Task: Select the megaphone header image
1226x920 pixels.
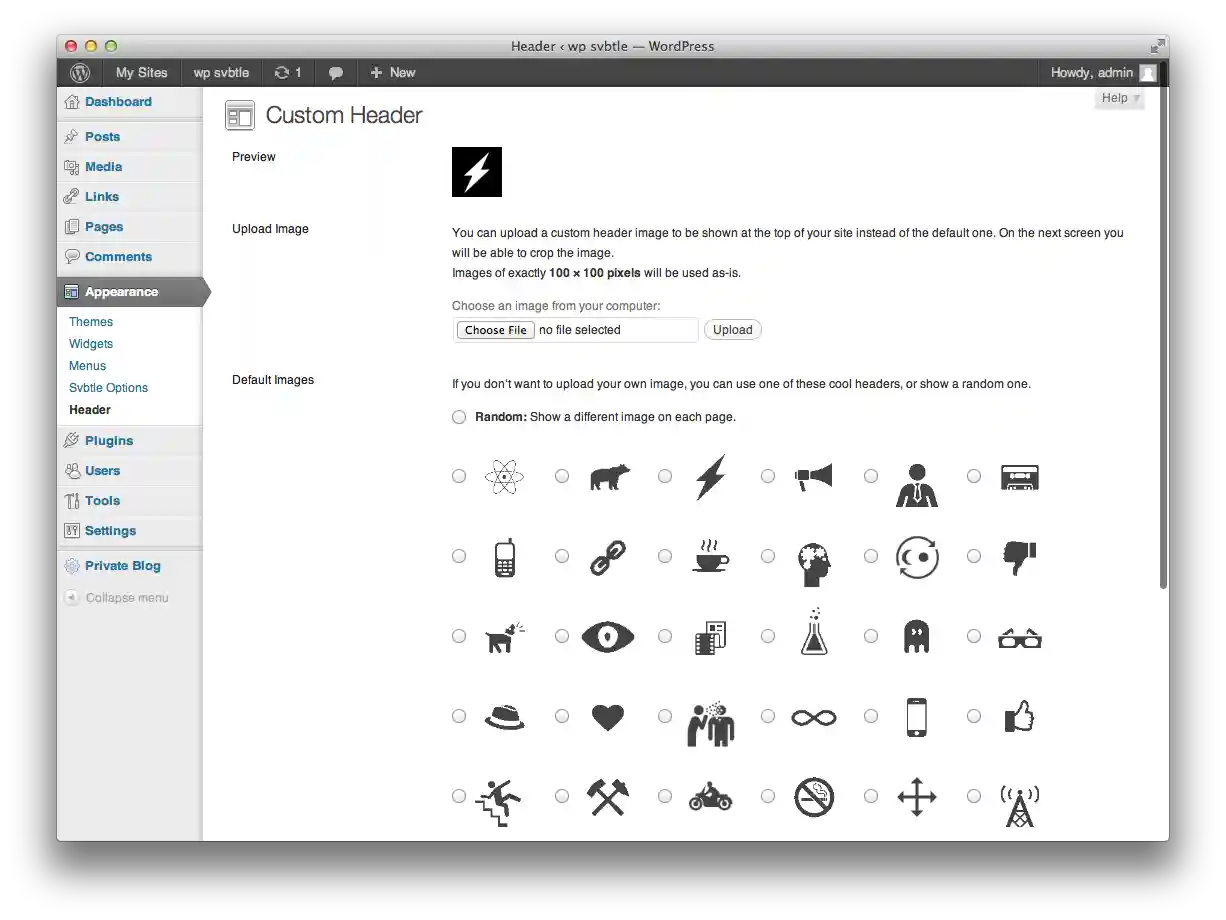Action: tap(814, 477)
